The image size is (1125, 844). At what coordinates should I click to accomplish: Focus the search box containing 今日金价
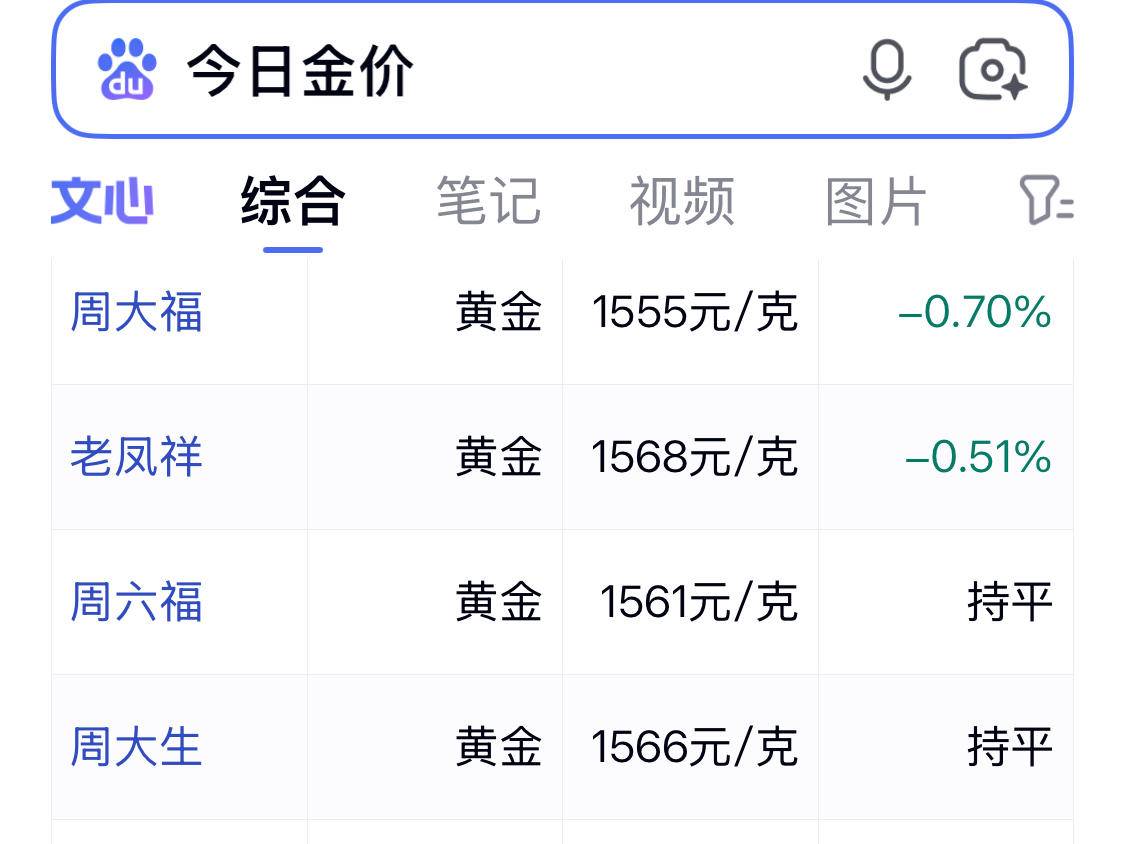pos(500,70)
